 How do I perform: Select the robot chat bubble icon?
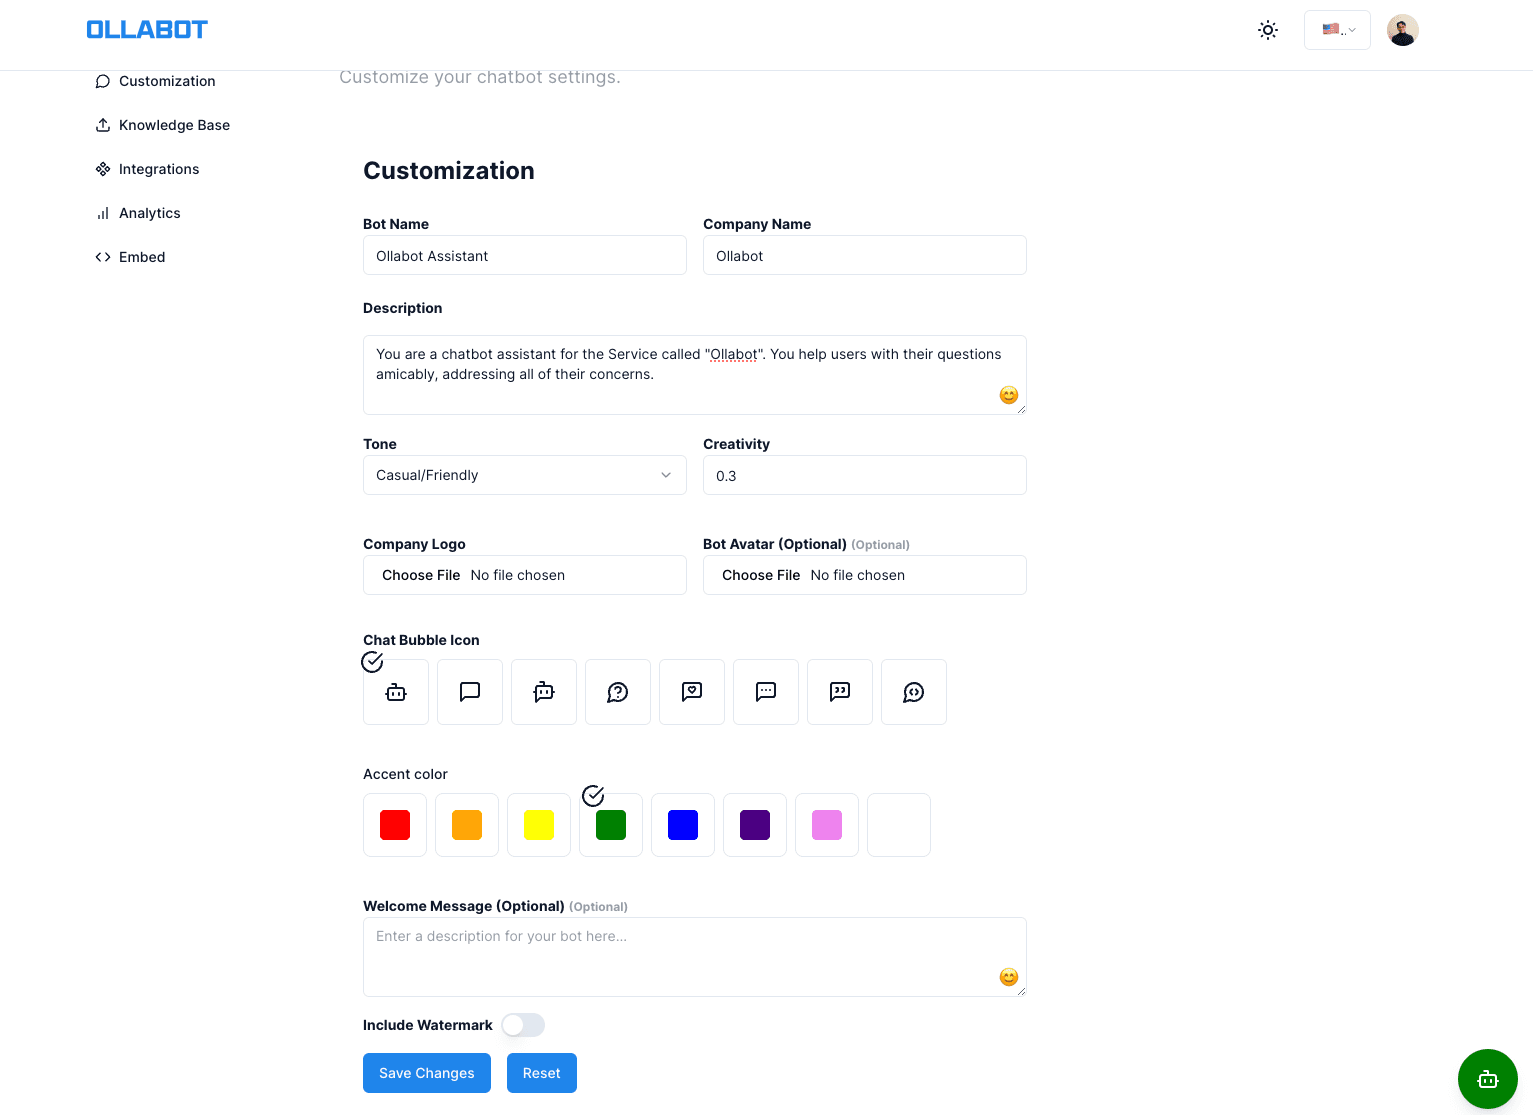pyautogui.click(x=396, y=692)
